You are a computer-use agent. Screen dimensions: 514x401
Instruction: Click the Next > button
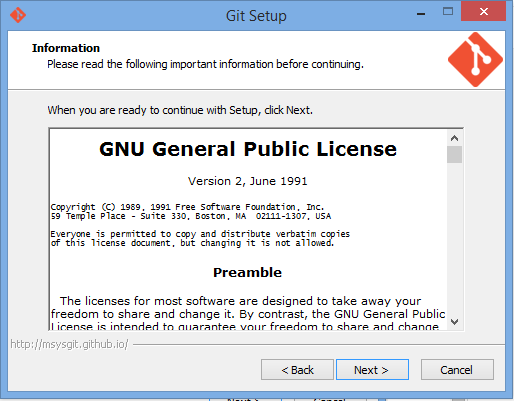tap(372, 369)
